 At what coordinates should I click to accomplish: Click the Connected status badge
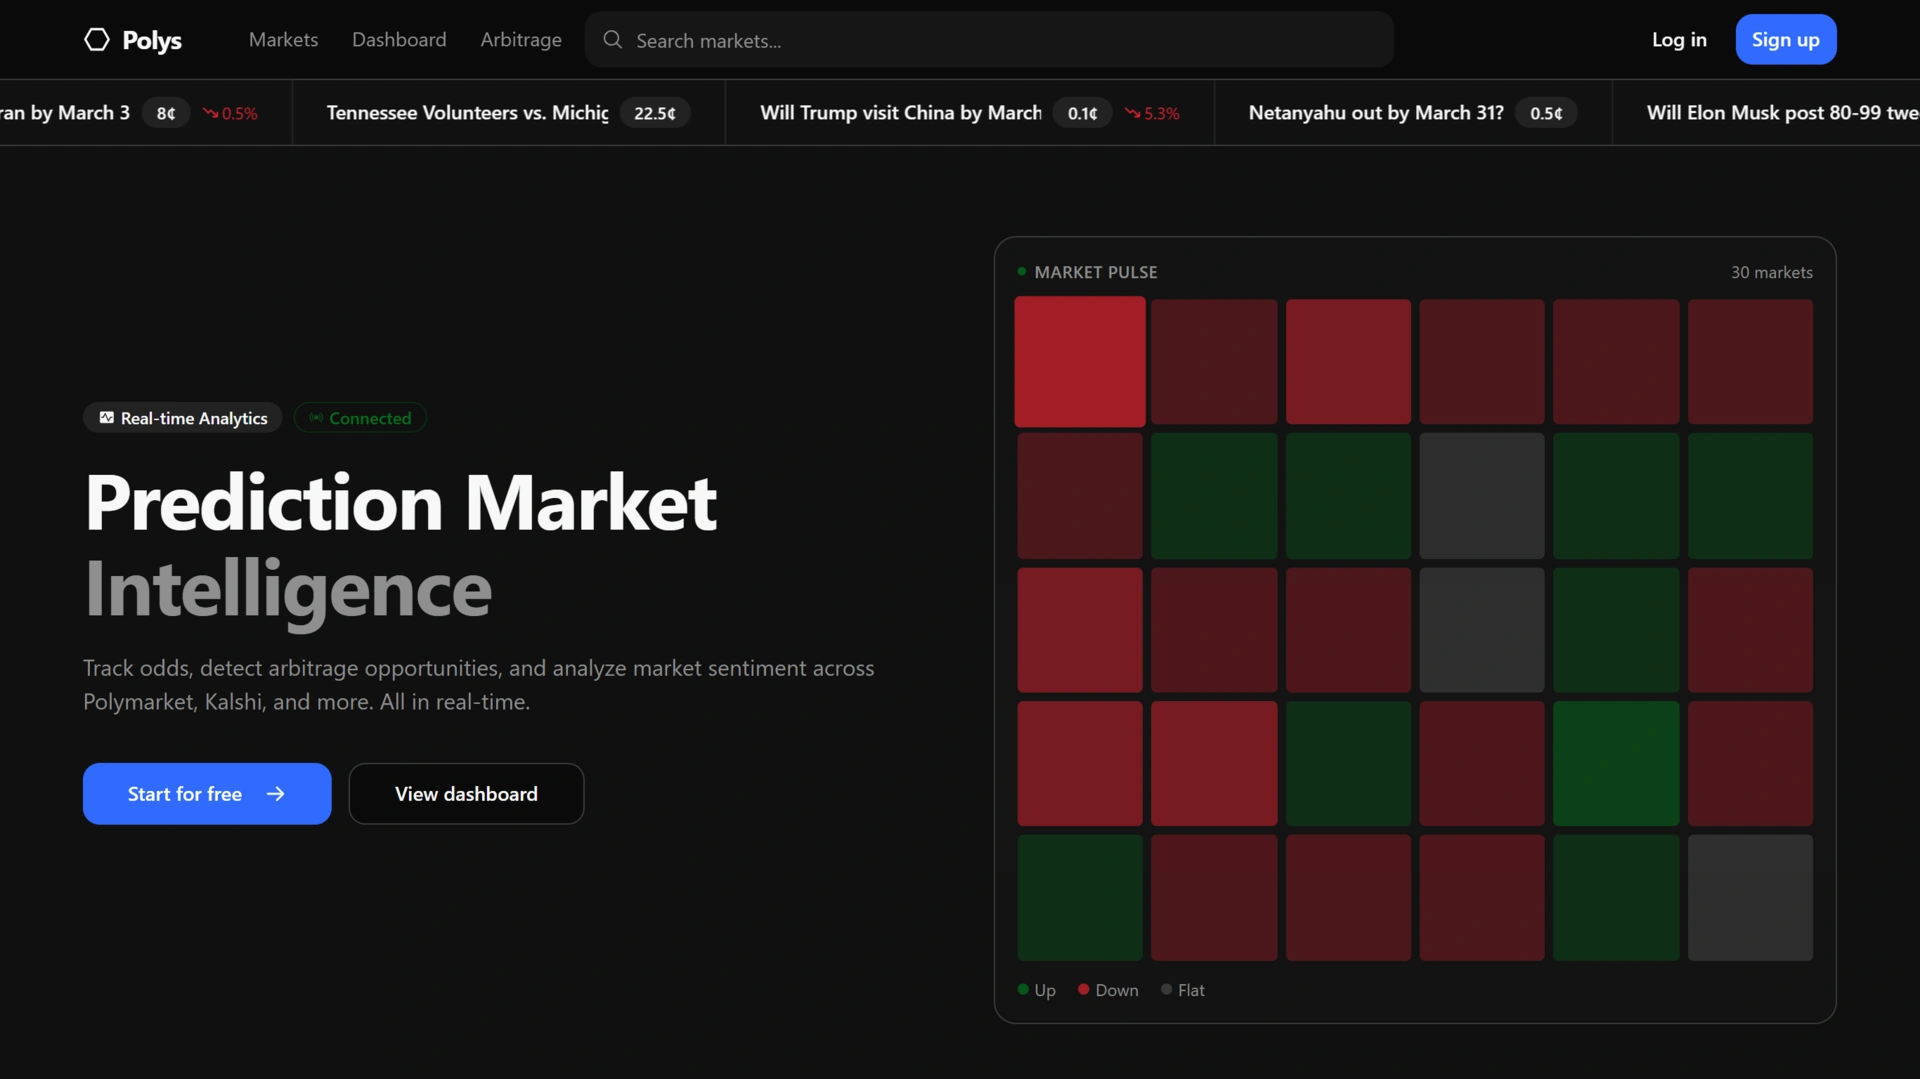[360, 418]
